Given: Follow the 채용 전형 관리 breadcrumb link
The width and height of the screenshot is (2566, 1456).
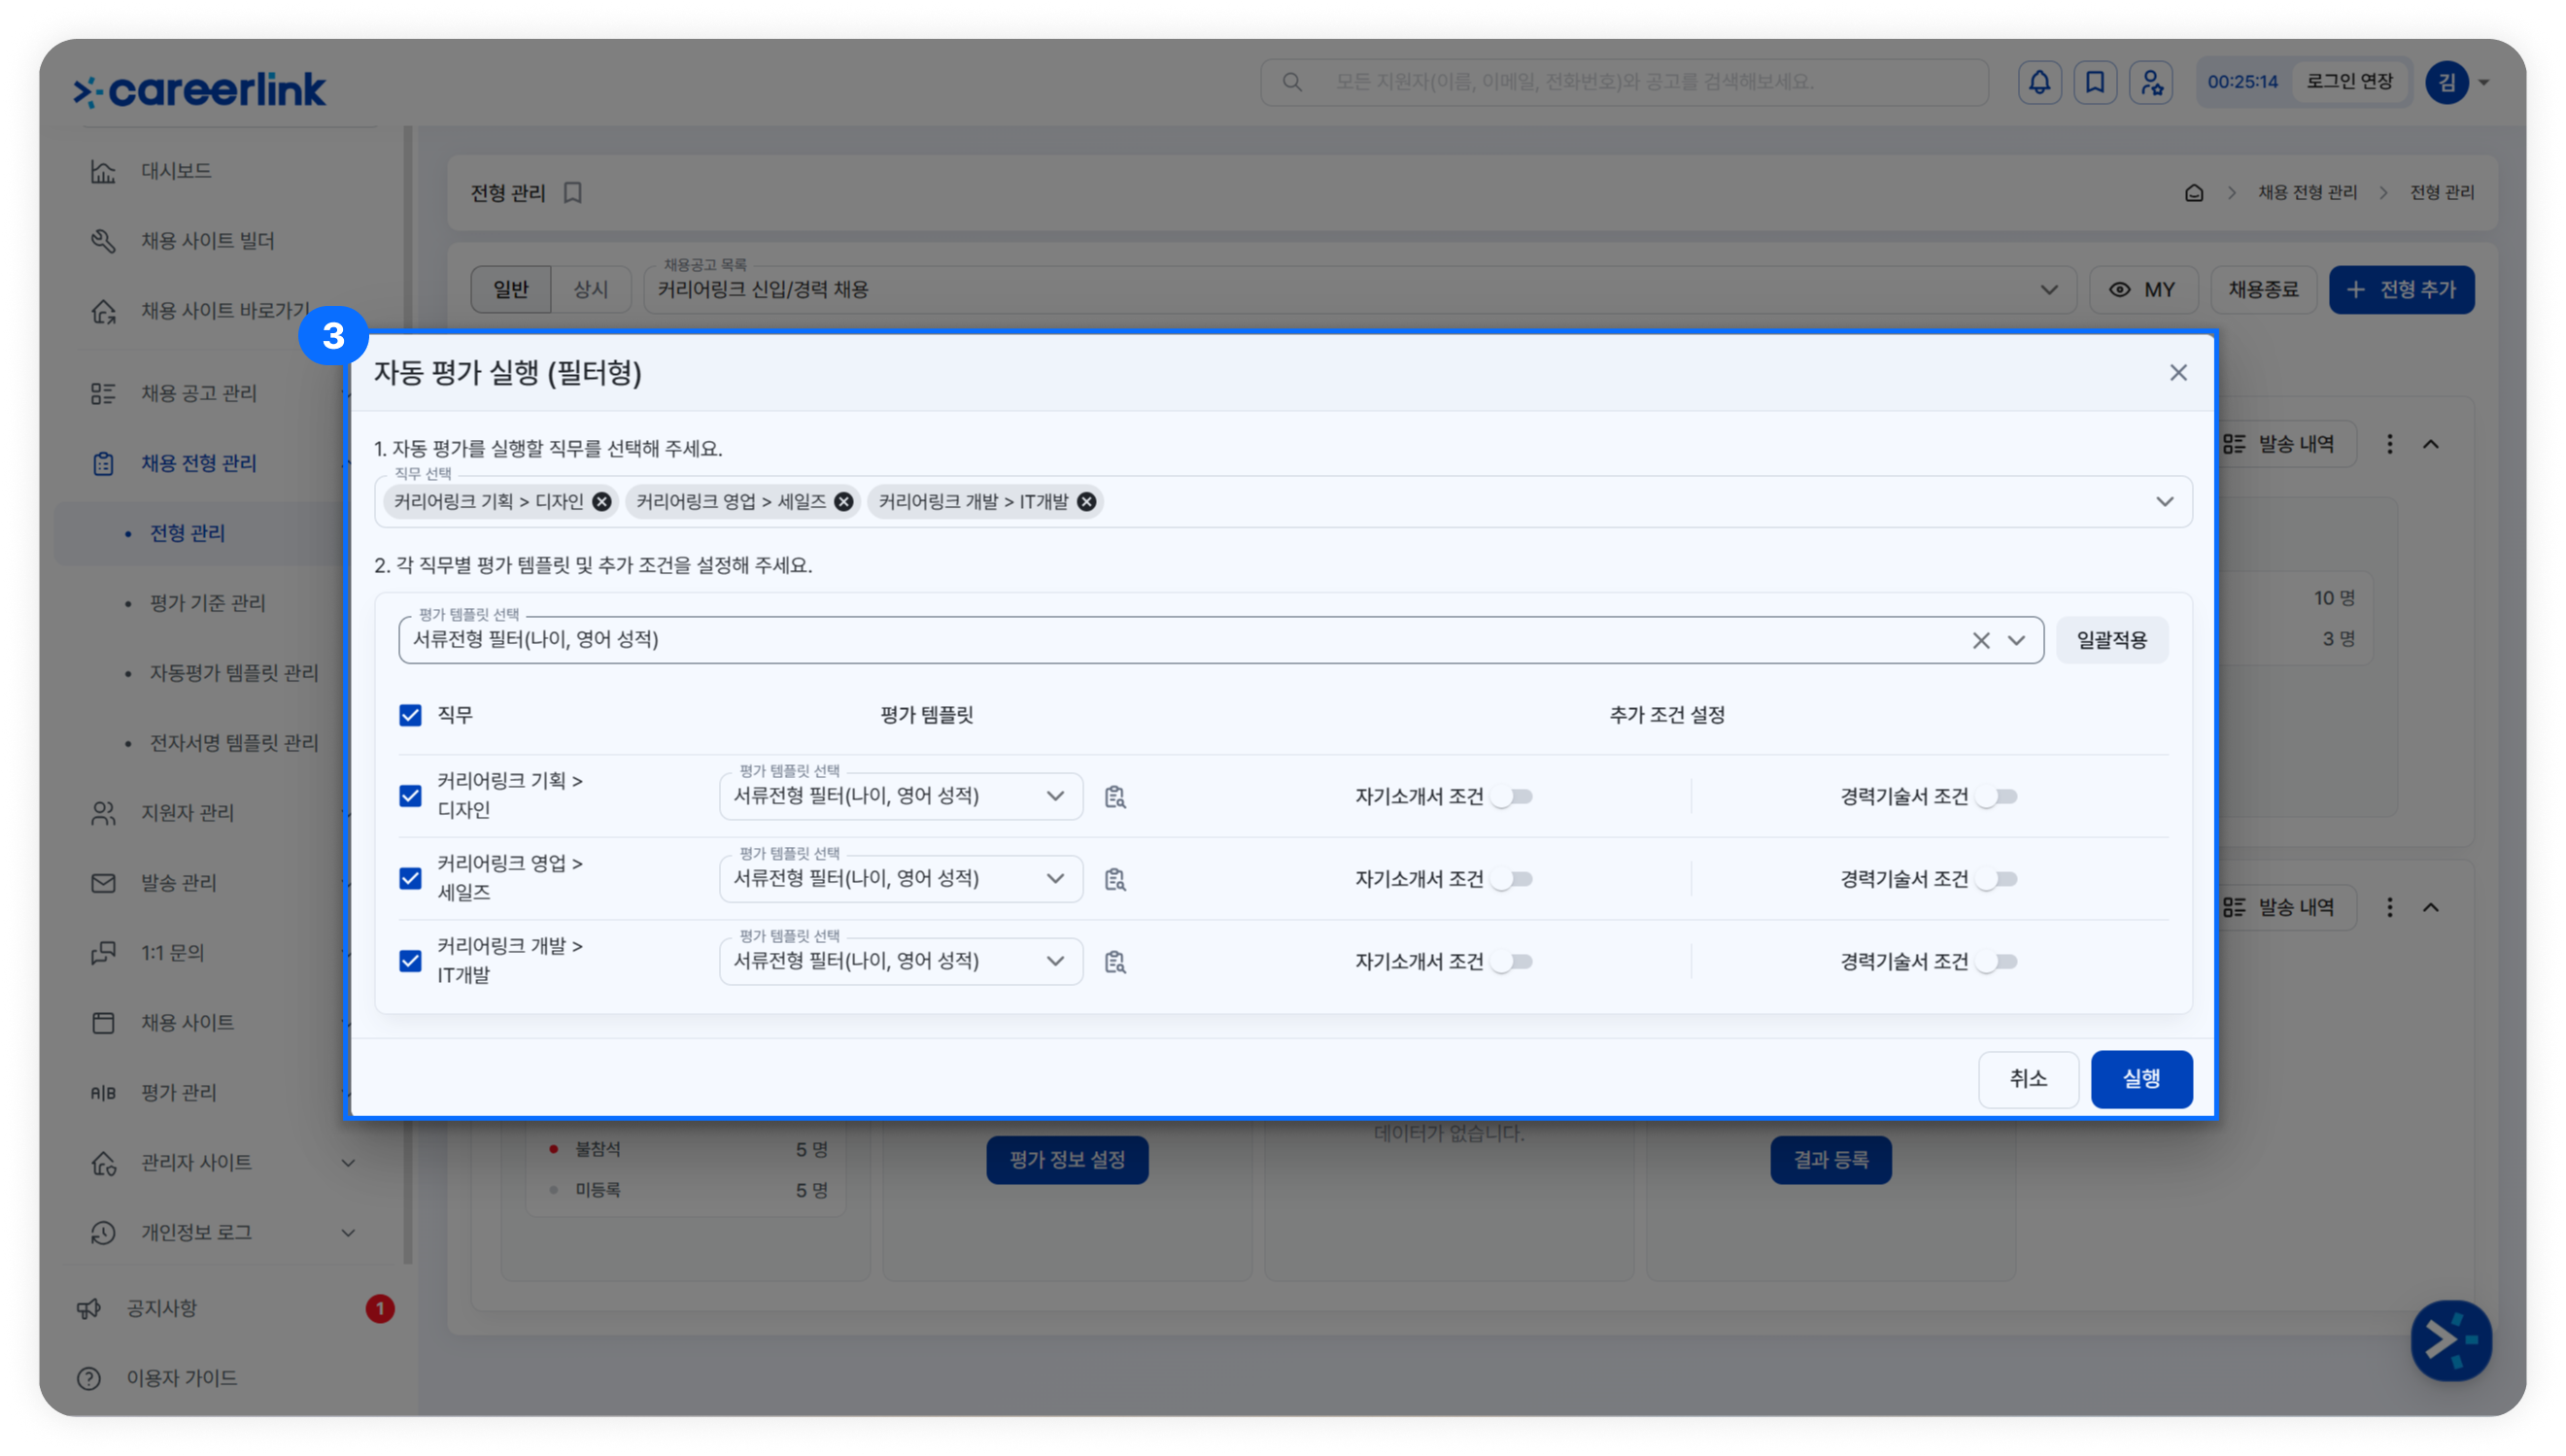Looking at the screenshot, I should pyautogui.click(x=2307, y=192).
